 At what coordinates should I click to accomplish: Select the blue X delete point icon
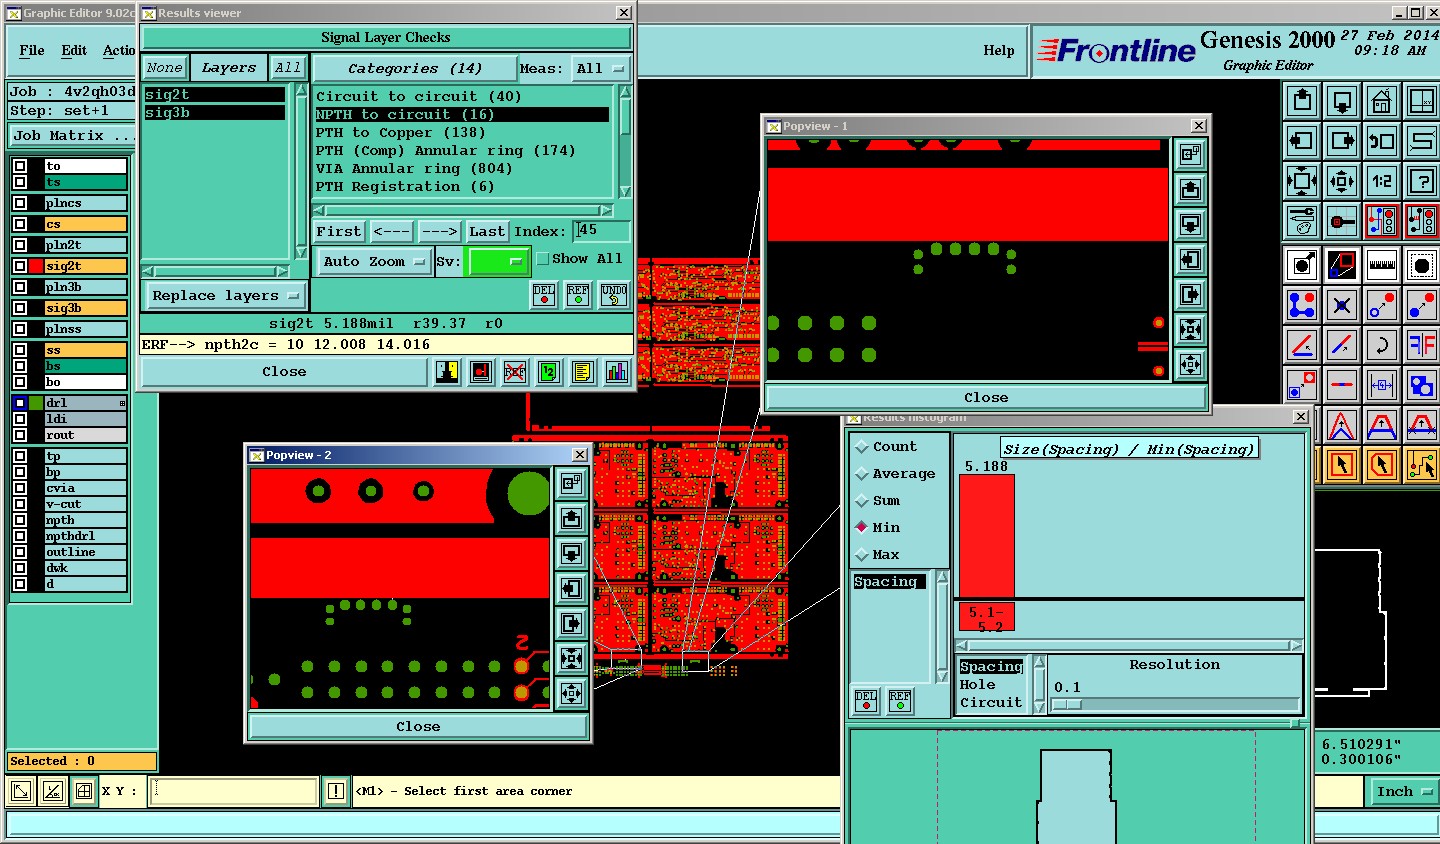point(1342,306)
